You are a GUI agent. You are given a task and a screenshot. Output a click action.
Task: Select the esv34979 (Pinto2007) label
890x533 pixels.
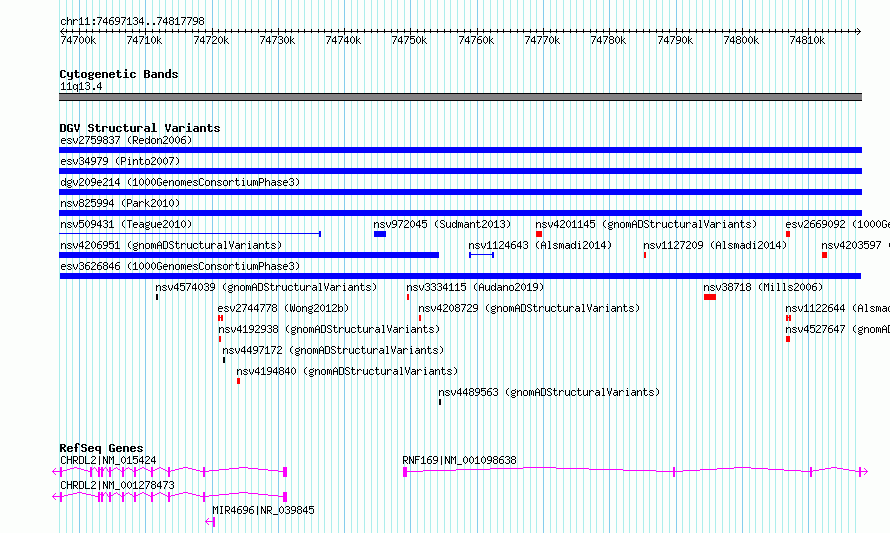(120, 161)
